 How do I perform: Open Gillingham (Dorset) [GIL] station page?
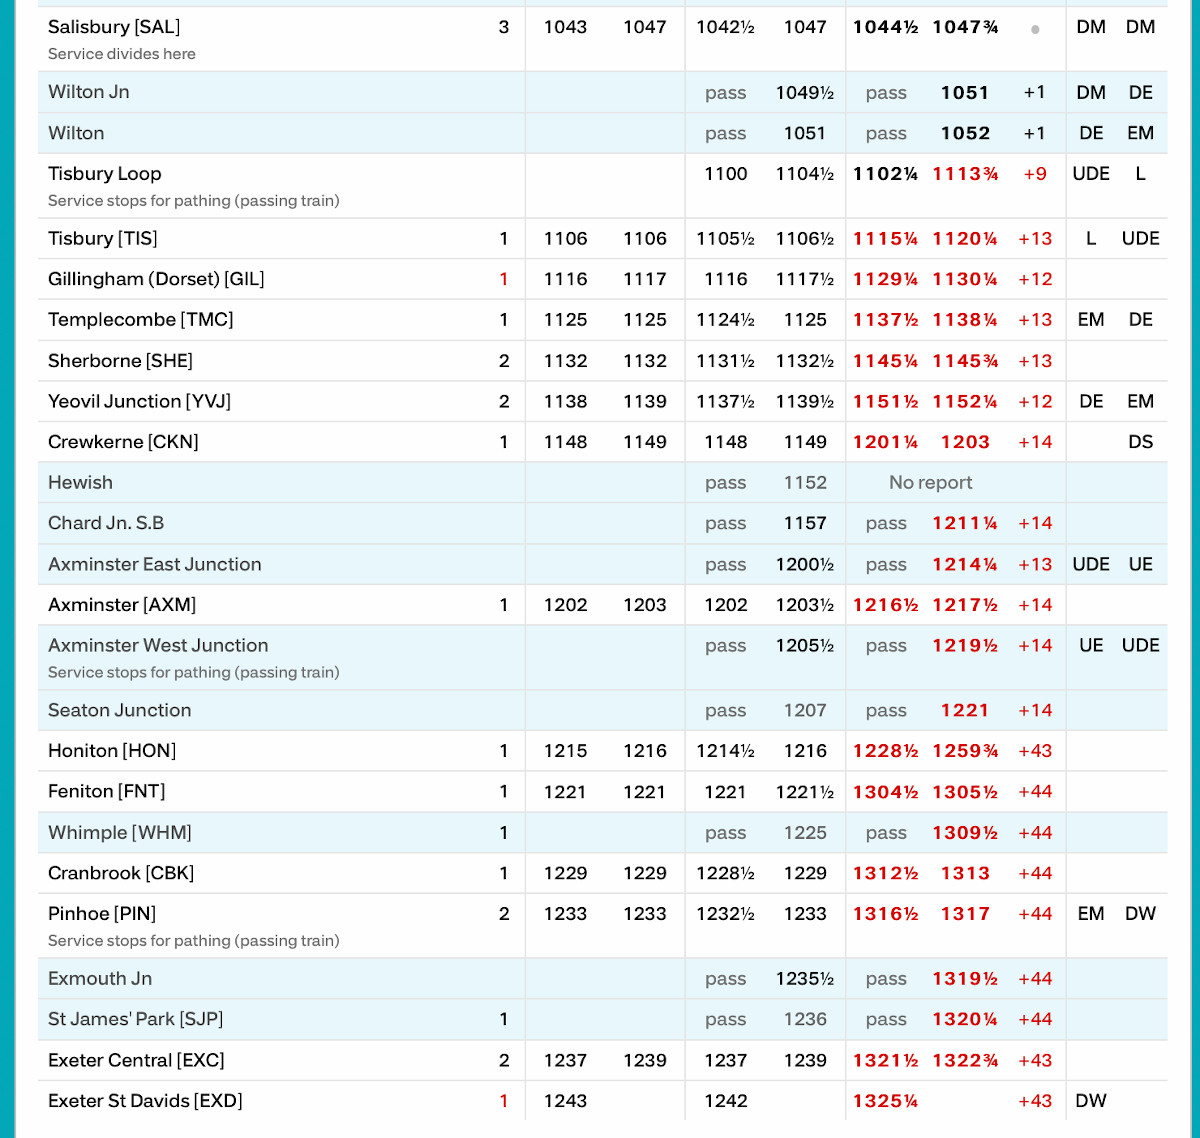pyautogui.click(x=156, y=279)
